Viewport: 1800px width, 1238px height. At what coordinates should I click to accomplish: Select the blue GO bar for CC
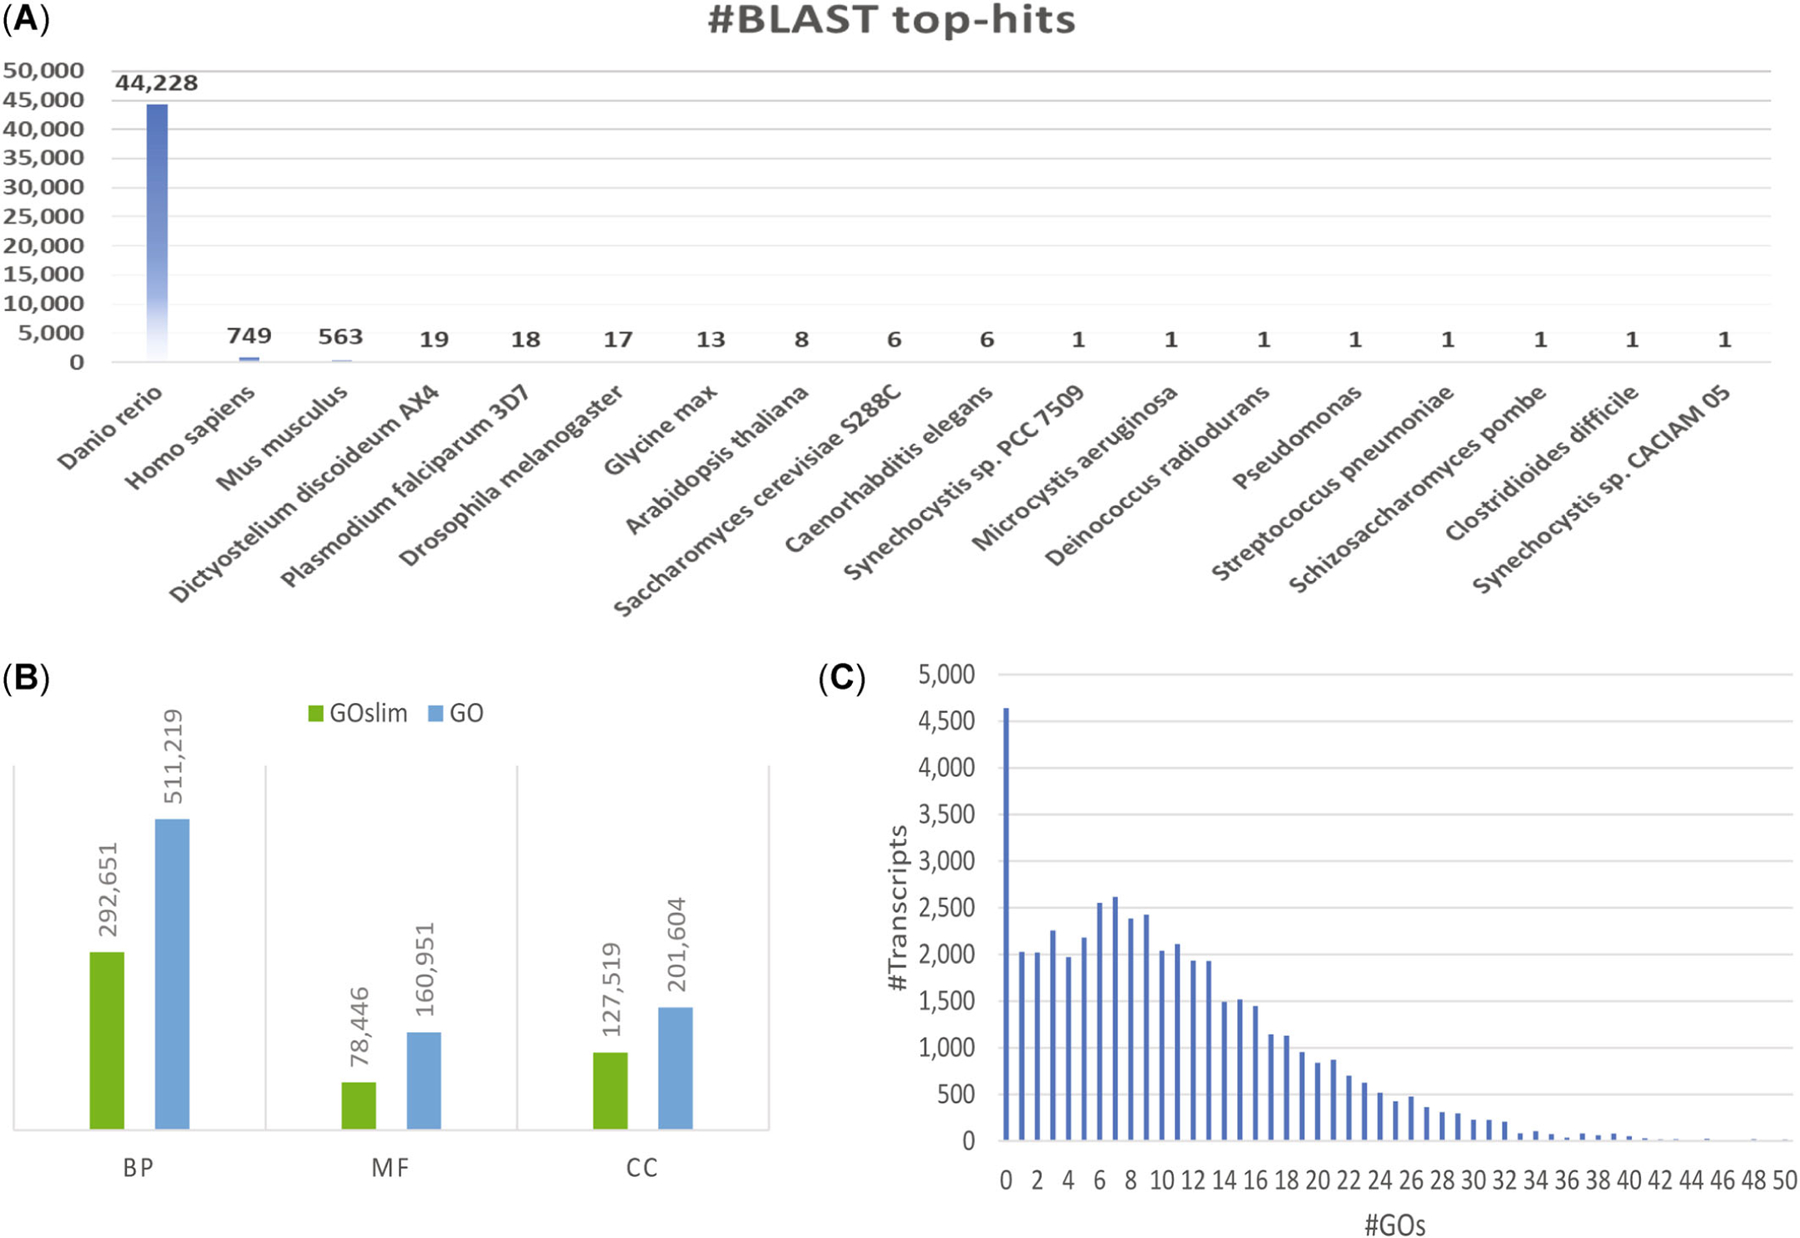pyautogui.click(x=675, y=1068)
